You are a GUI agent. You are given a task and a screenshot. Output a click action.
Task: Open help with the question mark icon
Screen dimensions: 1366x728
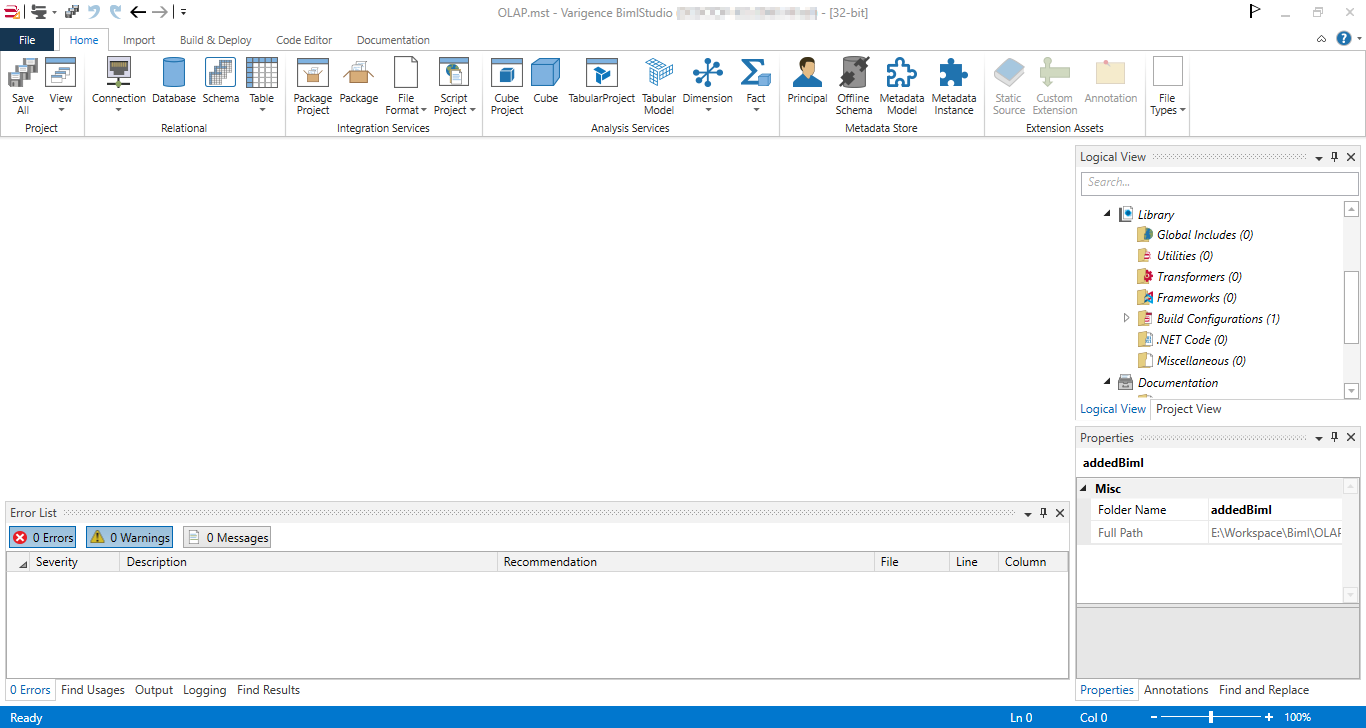pos(1344,39)
